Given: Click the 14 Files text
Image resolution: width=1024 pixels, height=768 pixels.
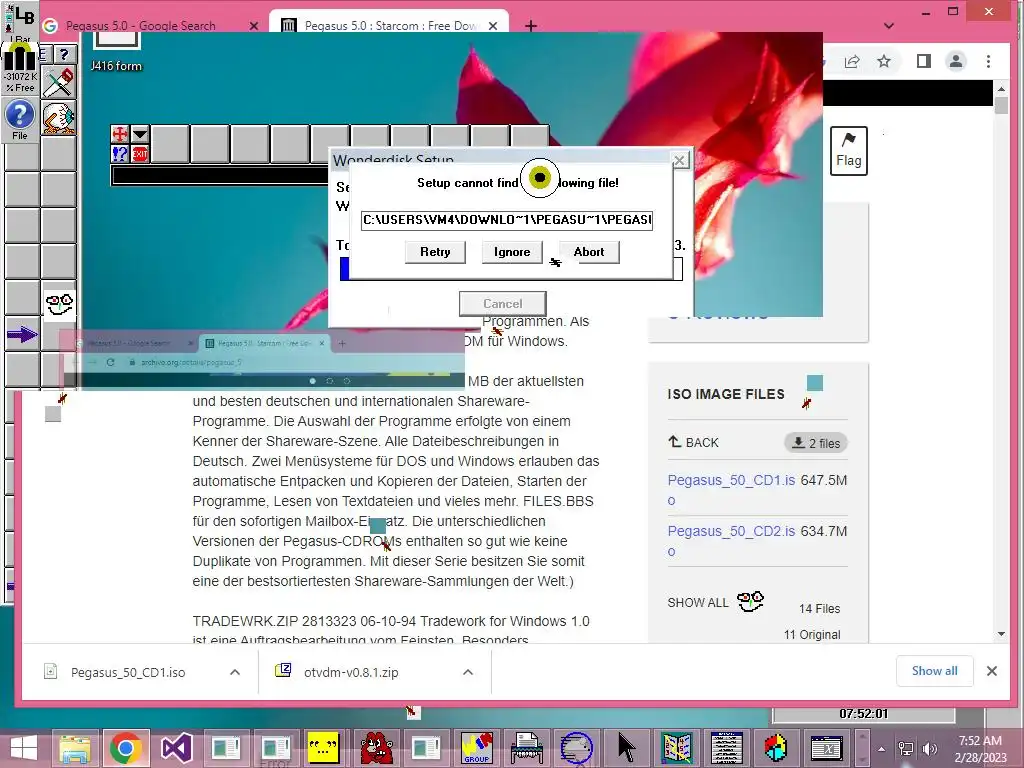Looking at the screenshot, I should coord(820,609).
